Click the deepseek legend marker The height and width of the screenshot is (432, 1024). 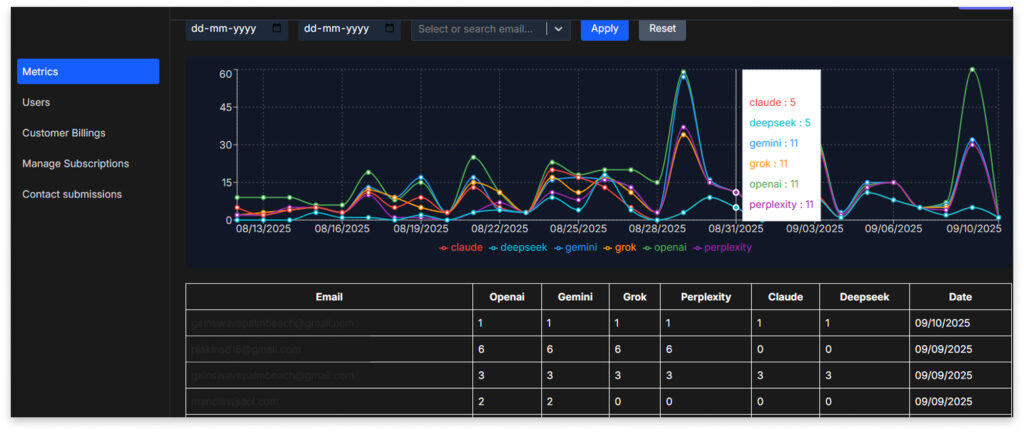(493, 247)
